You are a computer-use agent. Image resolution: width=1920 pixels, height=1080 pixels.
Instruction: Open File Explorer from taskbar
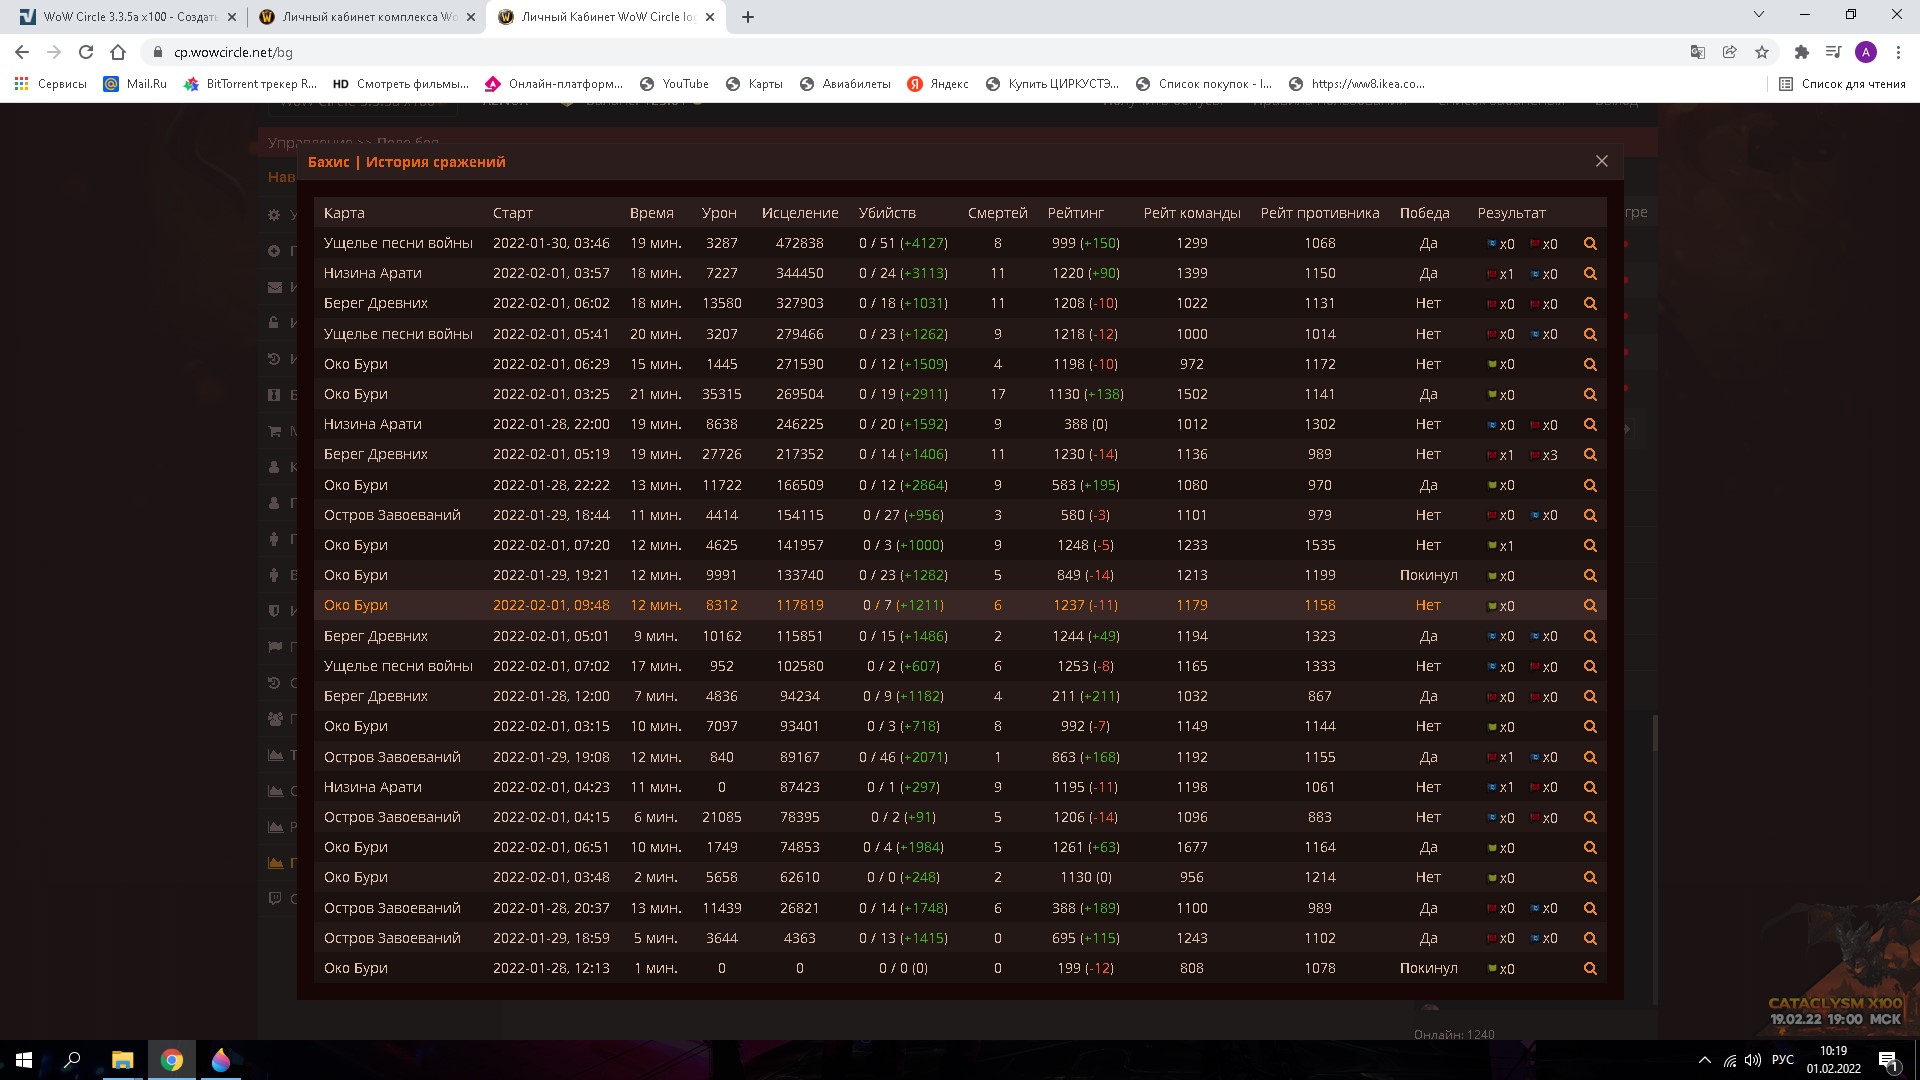pos(122,1060)
